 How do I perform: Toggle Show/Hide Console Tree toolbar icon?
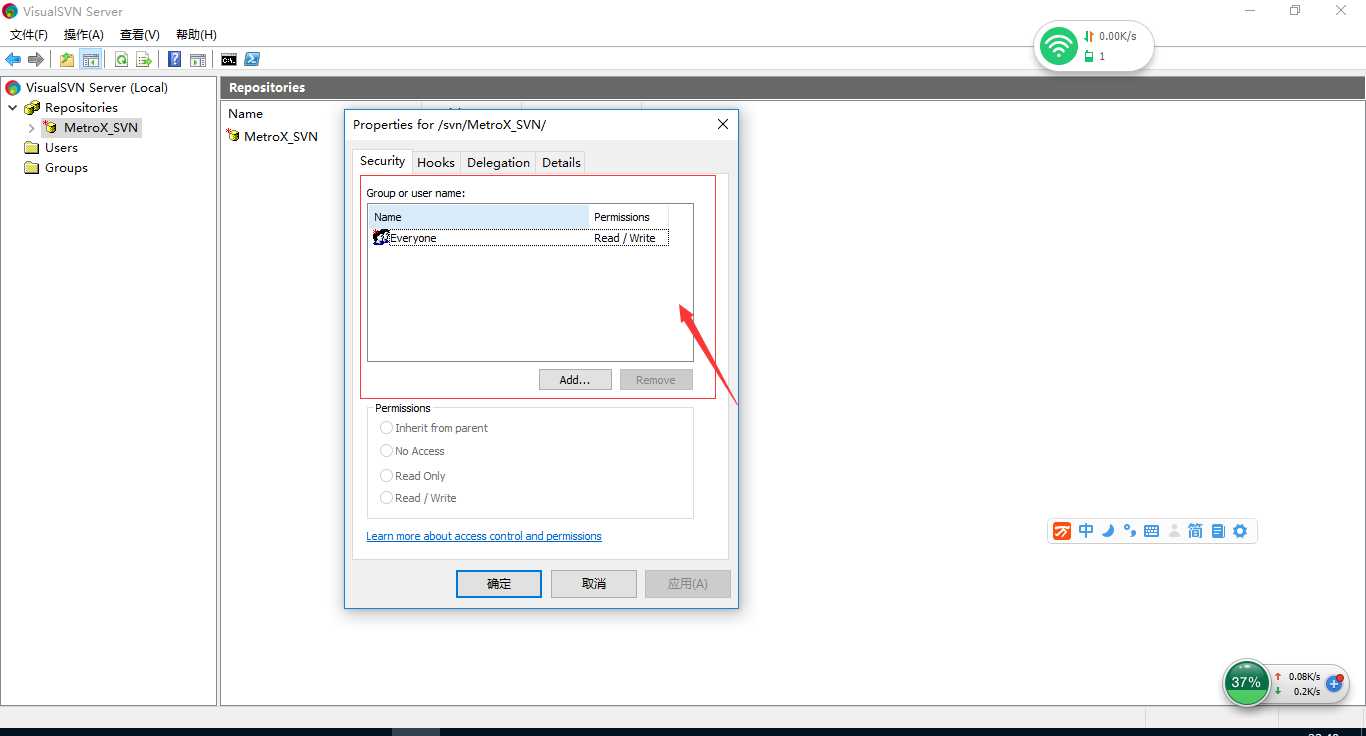pyautogui.click(x=90, y=60)
